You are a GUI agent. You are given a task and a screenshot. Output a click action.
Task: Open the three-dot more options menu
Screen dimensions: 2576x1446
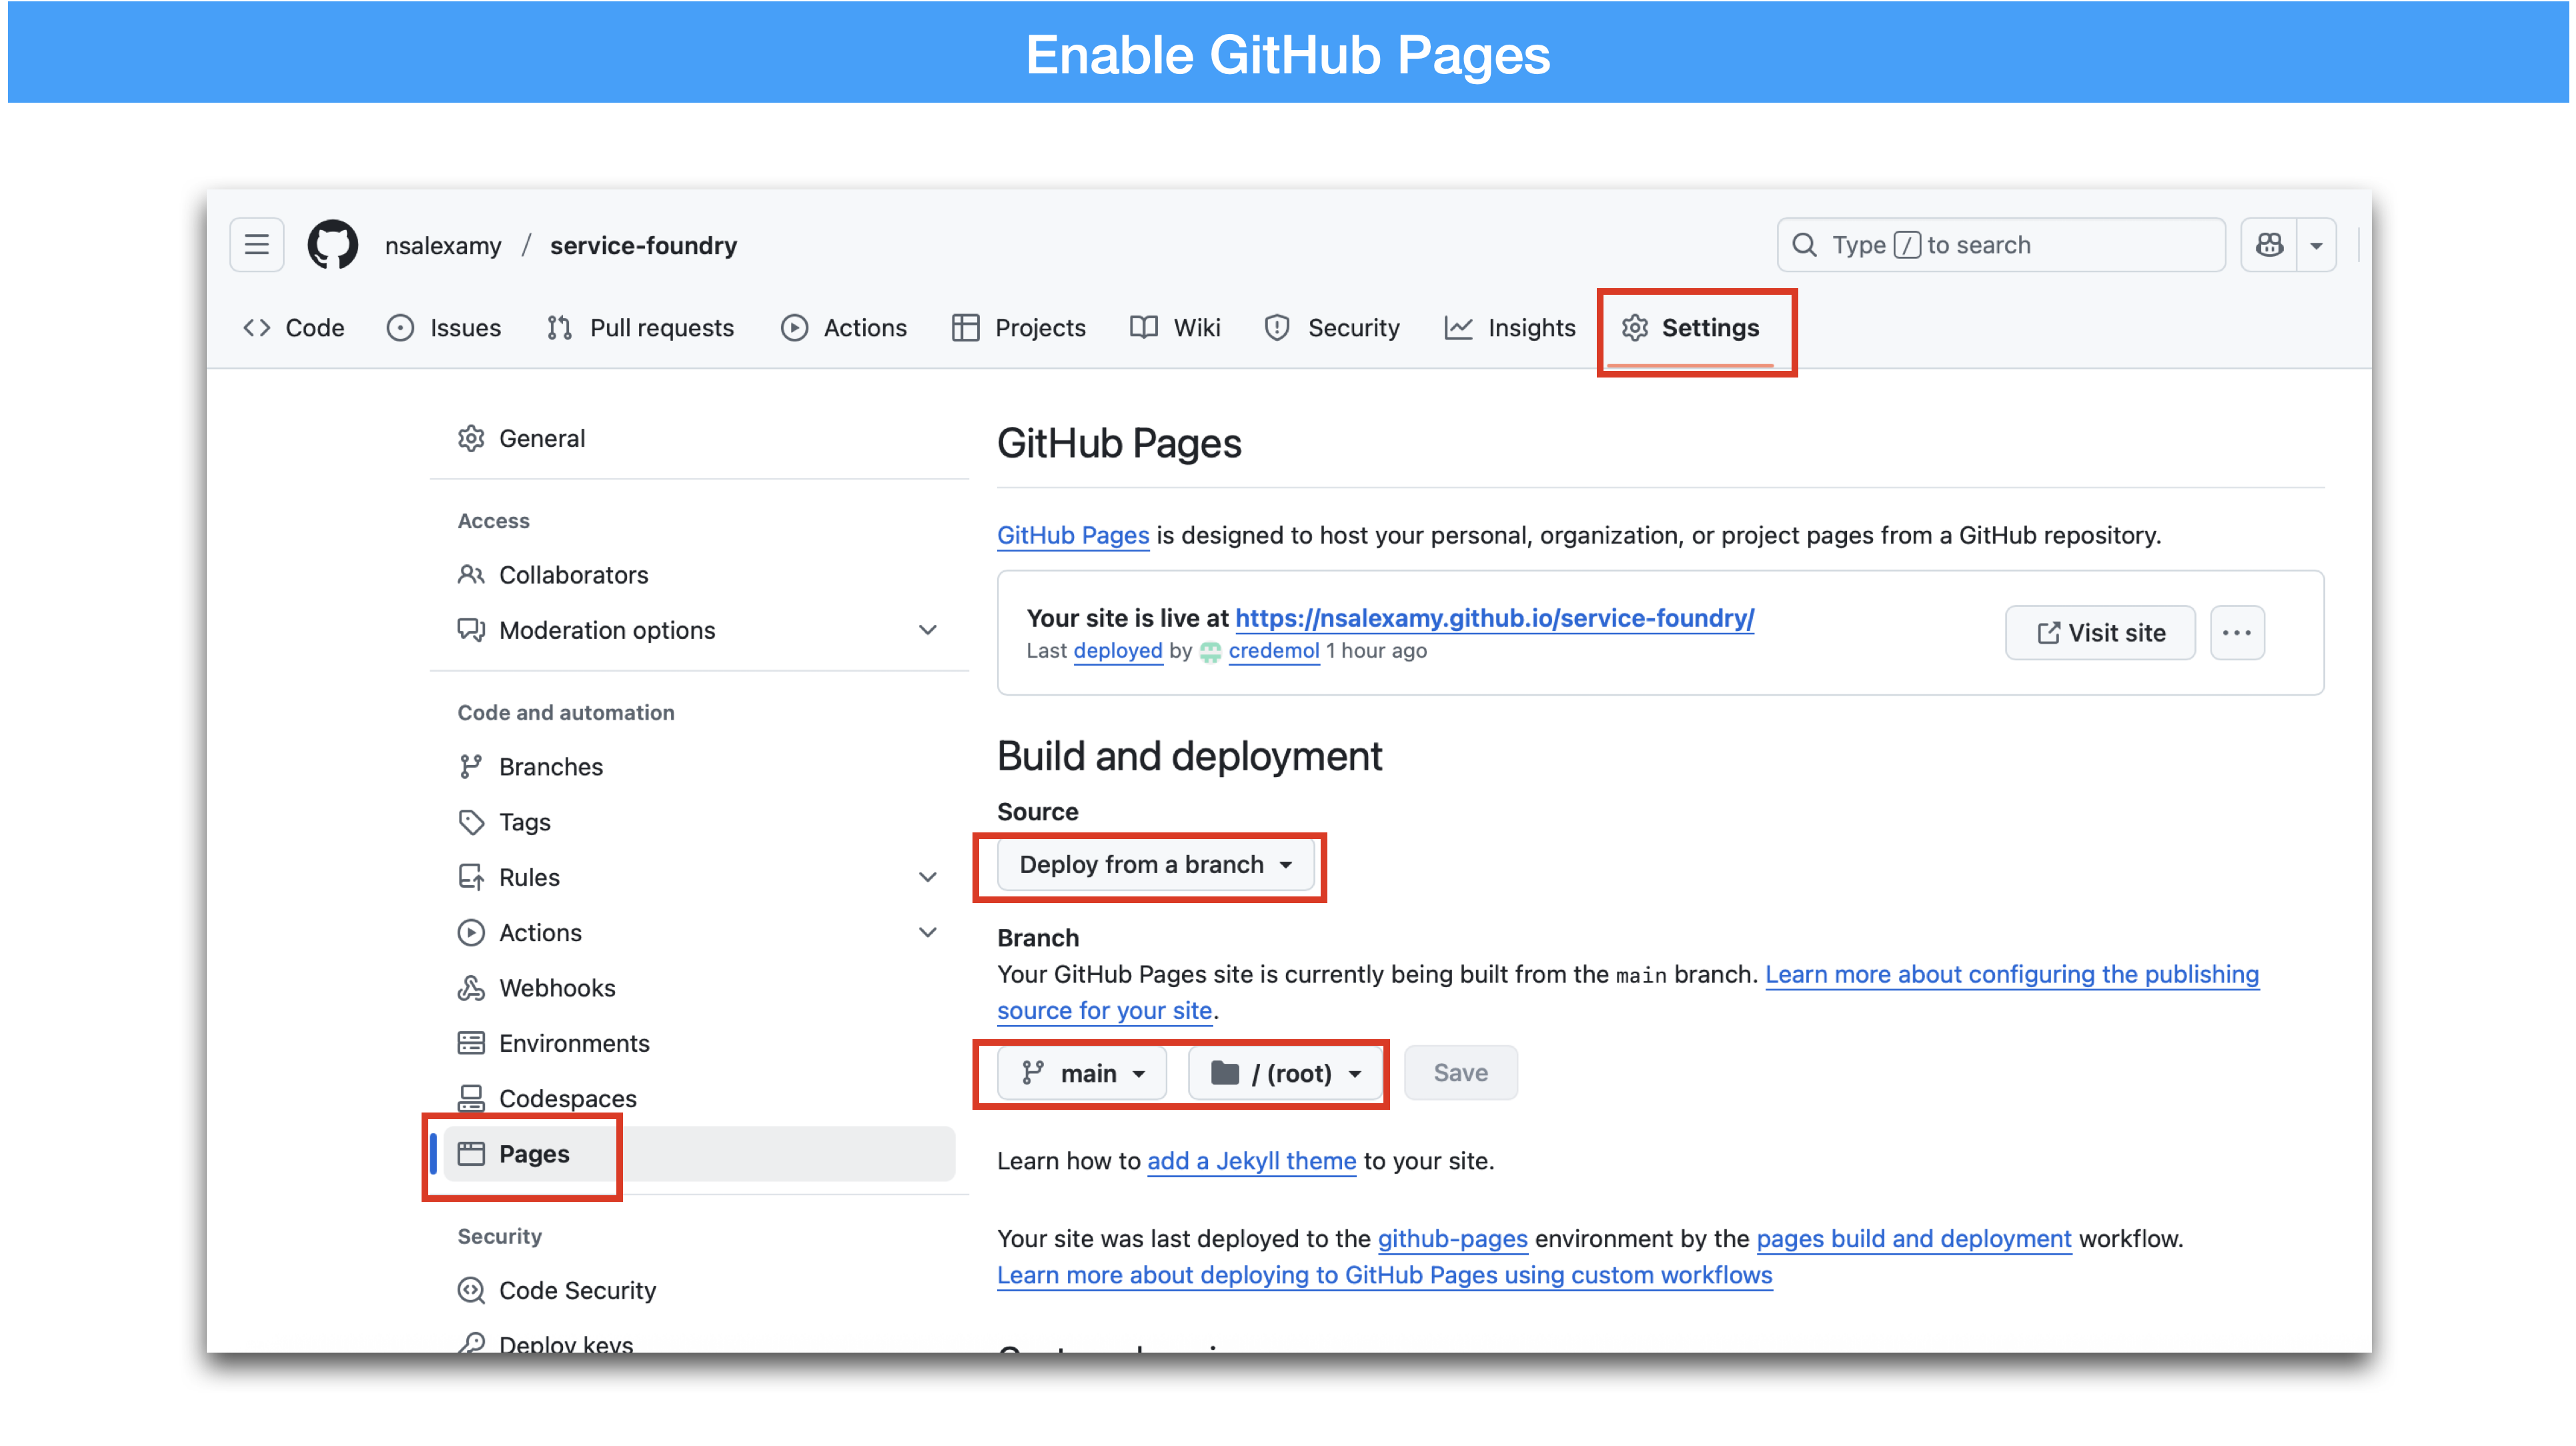click(x=2237, y=633)
